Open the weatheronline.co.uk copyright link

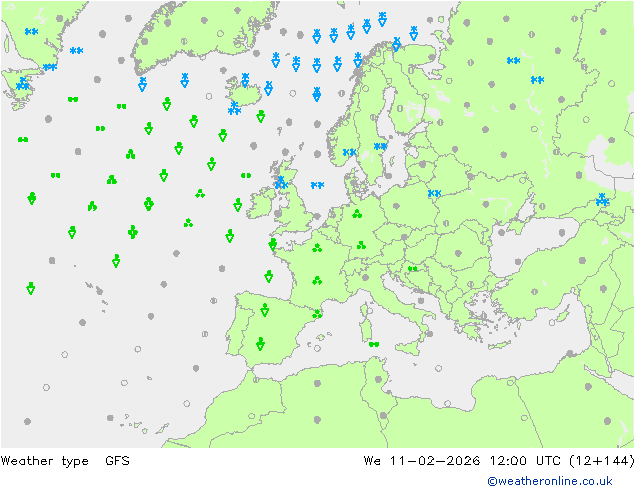550,481
